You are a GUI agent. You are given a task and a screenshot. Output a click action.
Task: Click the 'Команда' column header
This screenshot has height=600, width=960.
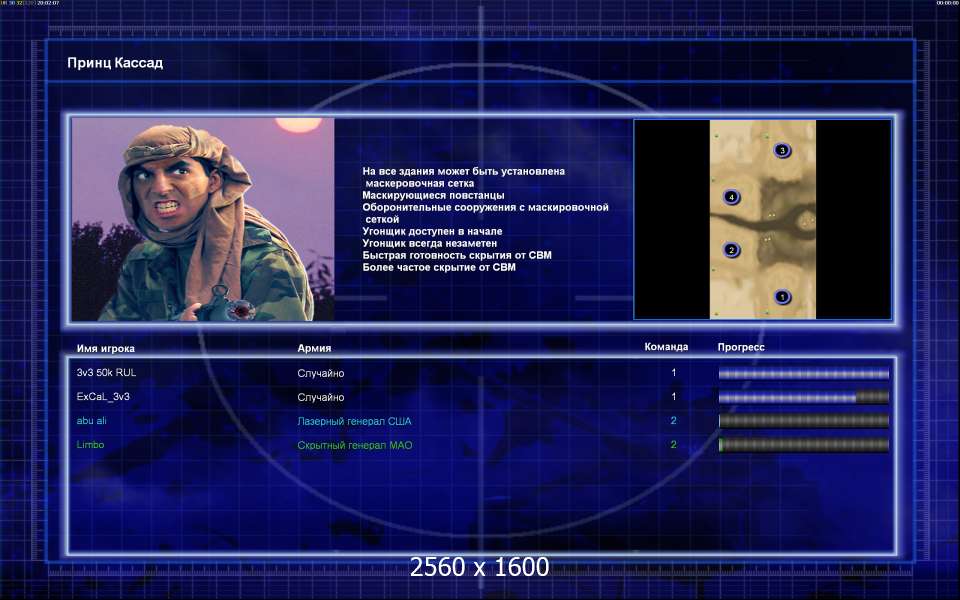click(666, 347)
